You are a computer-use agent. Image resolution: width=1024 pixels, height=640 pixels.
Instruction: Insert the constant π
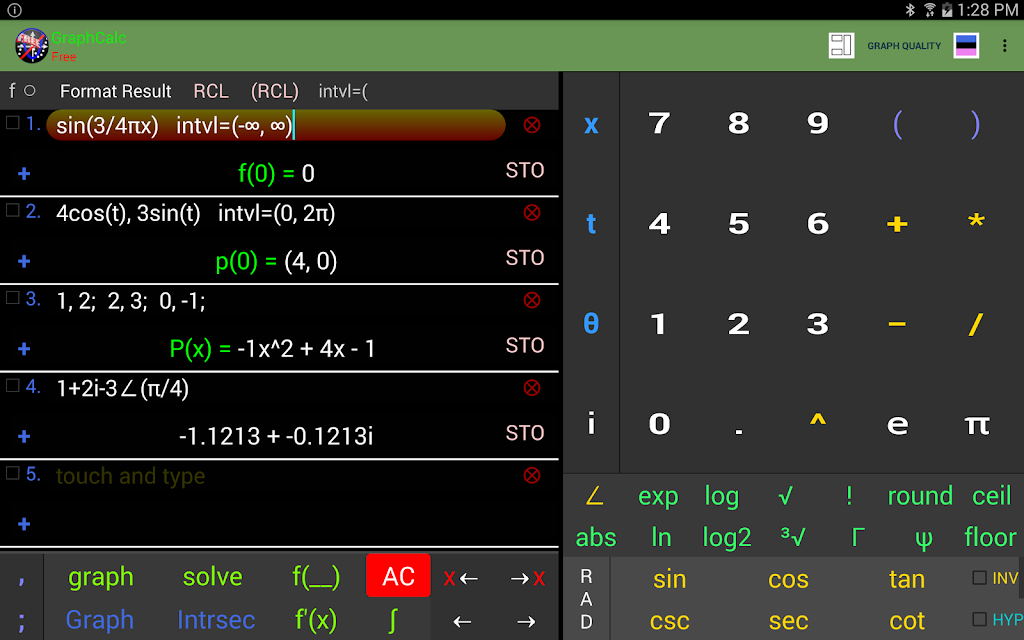(x=977, y=424)
